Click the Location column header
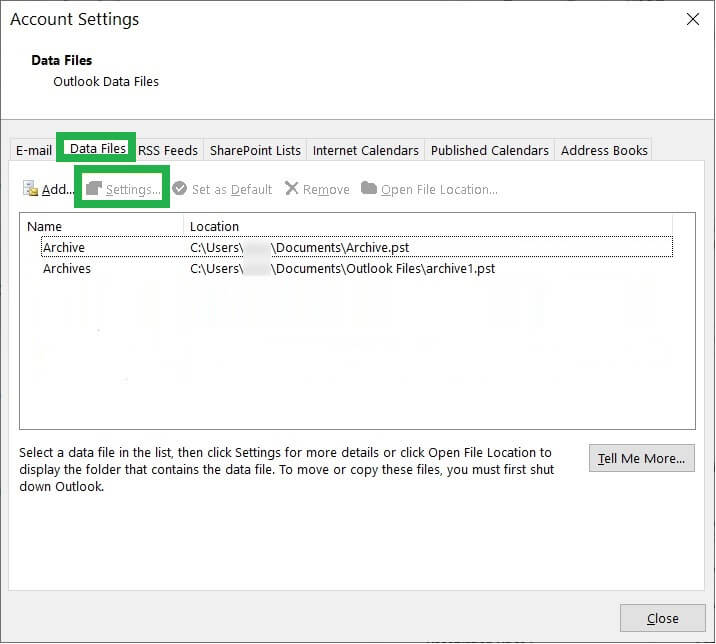 pos(428,226)
